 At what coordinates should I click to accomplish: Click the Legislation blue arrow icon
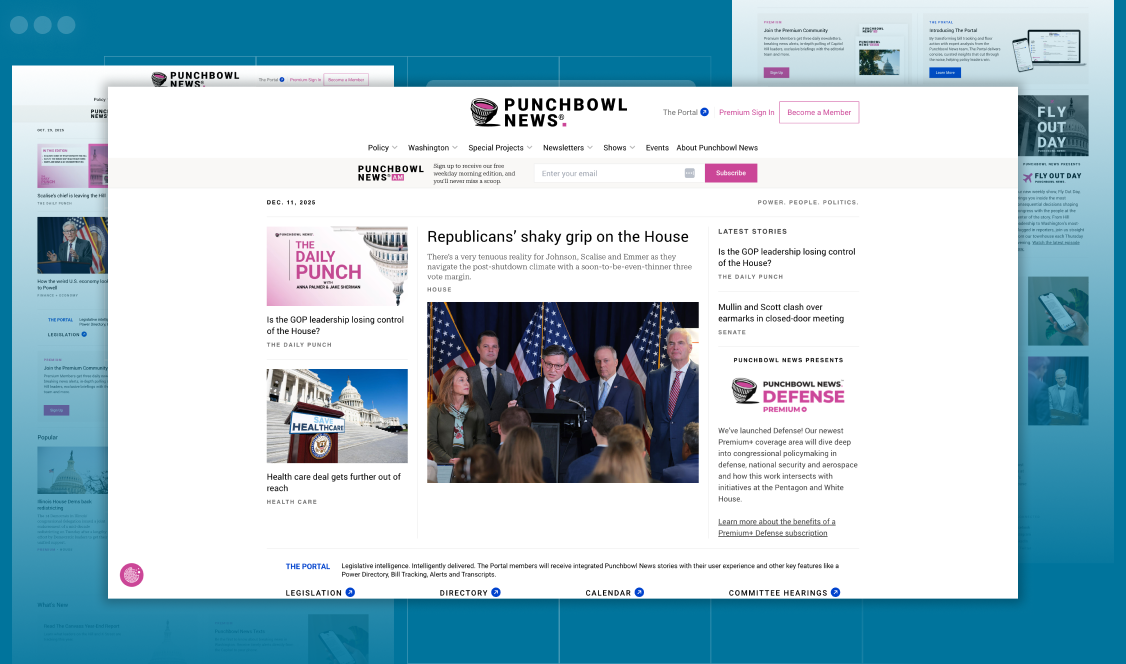350,592
